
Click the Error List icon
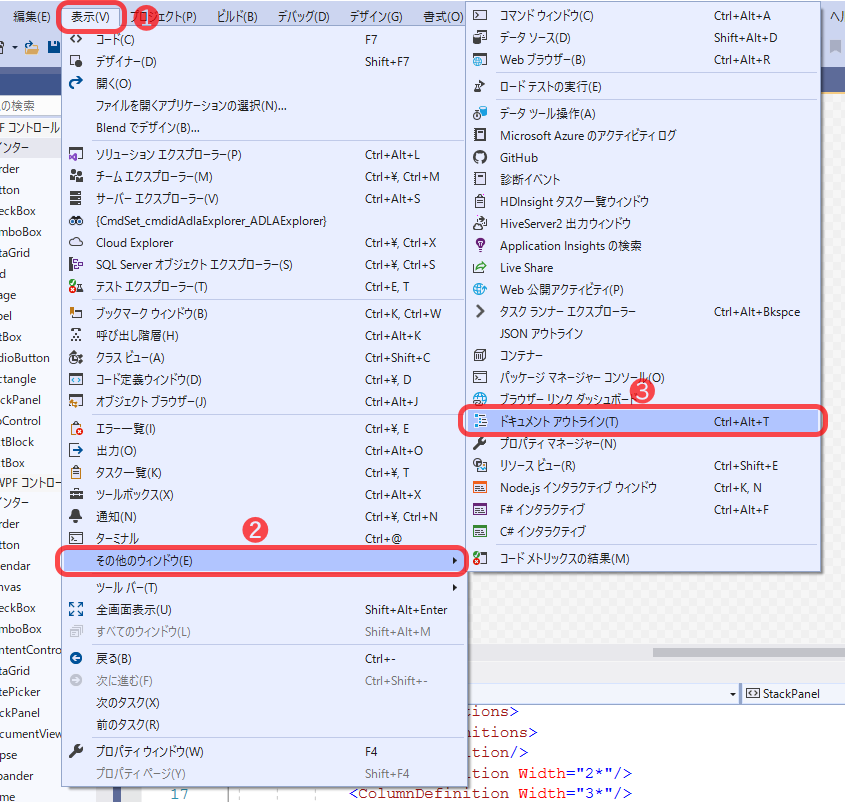tap(76, 428)
